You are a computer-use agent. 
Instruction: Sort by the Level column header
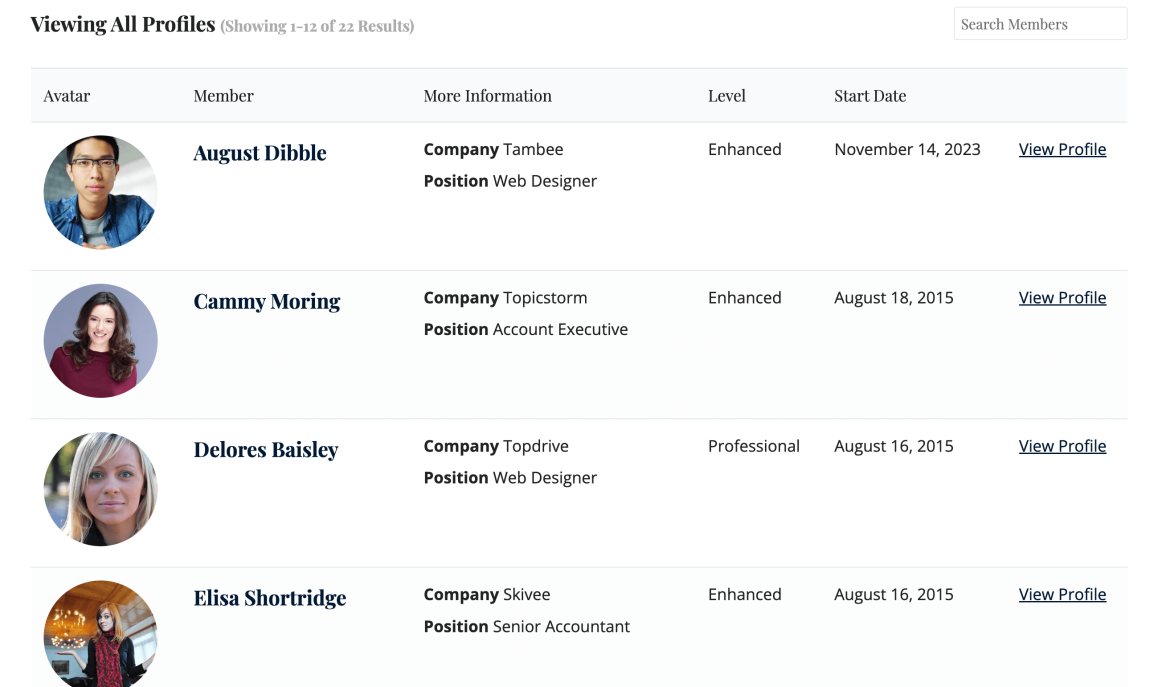click(x=727, y=95)
